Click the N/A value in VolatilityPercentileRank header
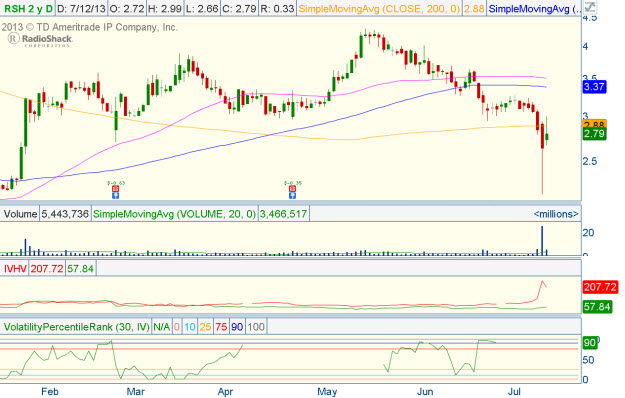This screenshot has height=398, width=625. (x=161, y=327)
